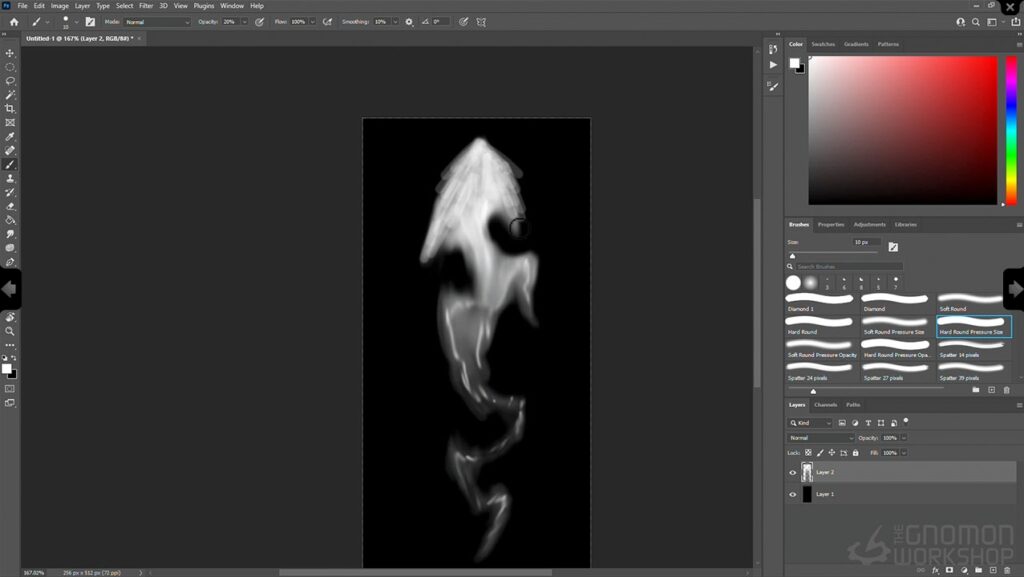Open Flow dropdown arrow
Image resolution: width=1024 pixels, height=577 pixels.
pyautogui.click(x=312, y=22)
